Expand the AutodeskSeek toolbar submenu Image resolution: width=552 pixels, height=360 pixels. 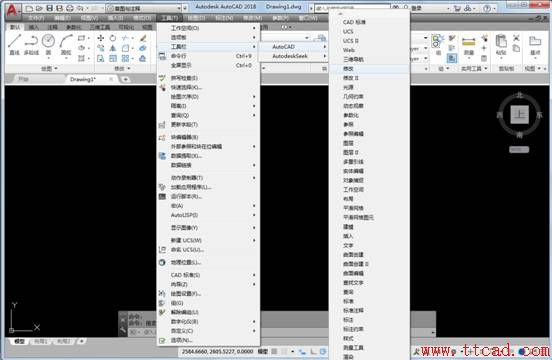[293, 56]
